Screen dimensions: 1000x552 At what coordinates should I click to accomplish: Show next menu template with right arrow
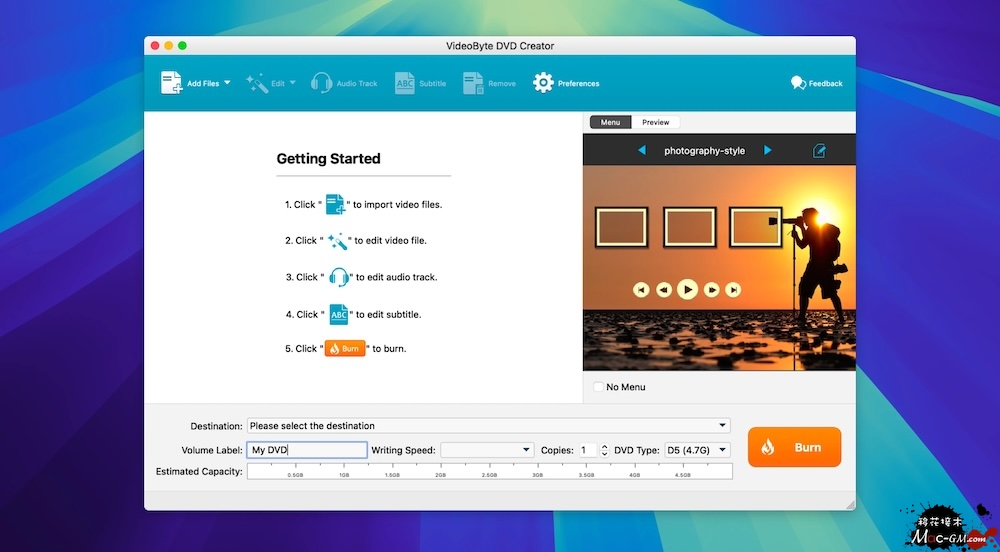pyautogui.click(x=768, y=151)
